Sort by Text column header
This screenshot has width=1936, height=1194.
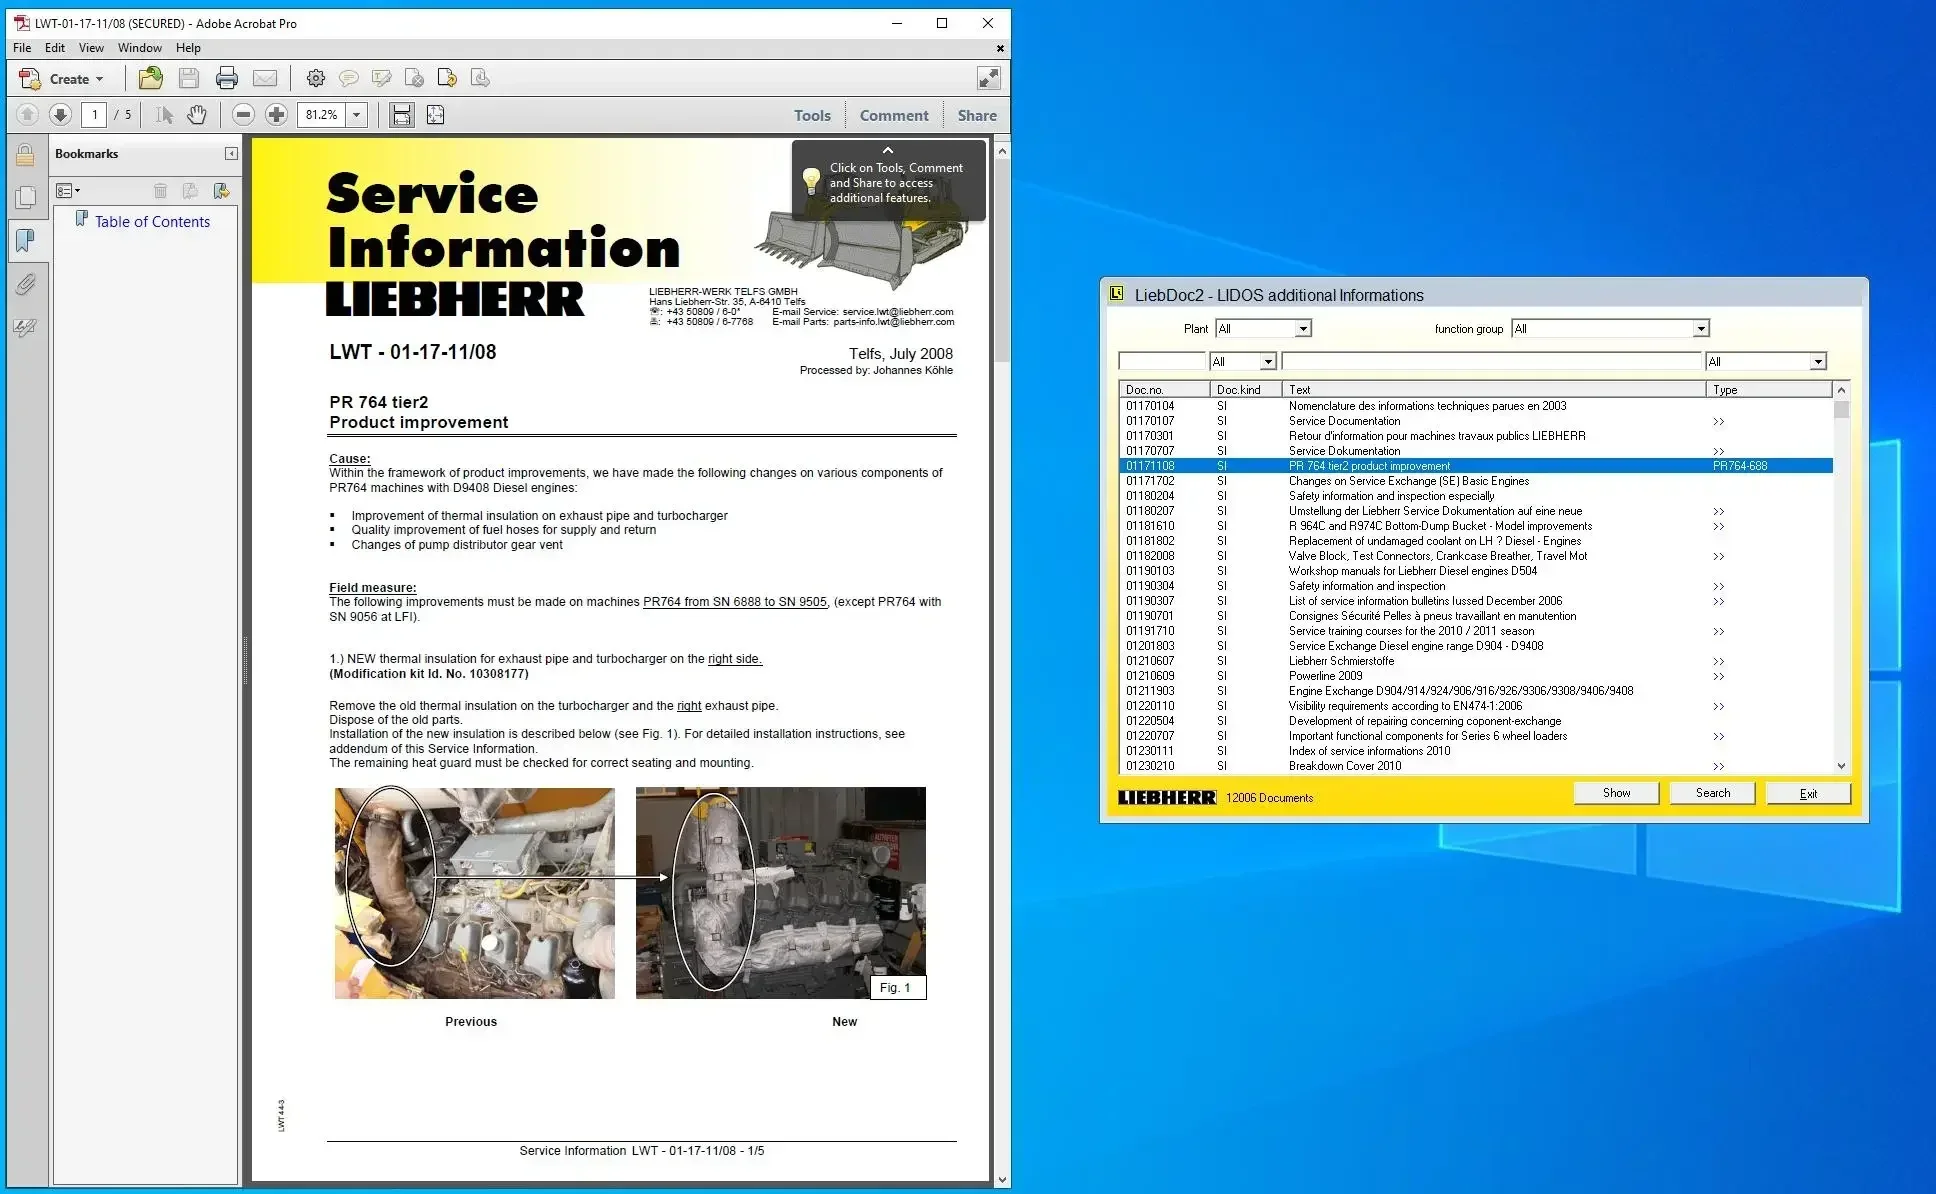click(x=1494, y=389)
